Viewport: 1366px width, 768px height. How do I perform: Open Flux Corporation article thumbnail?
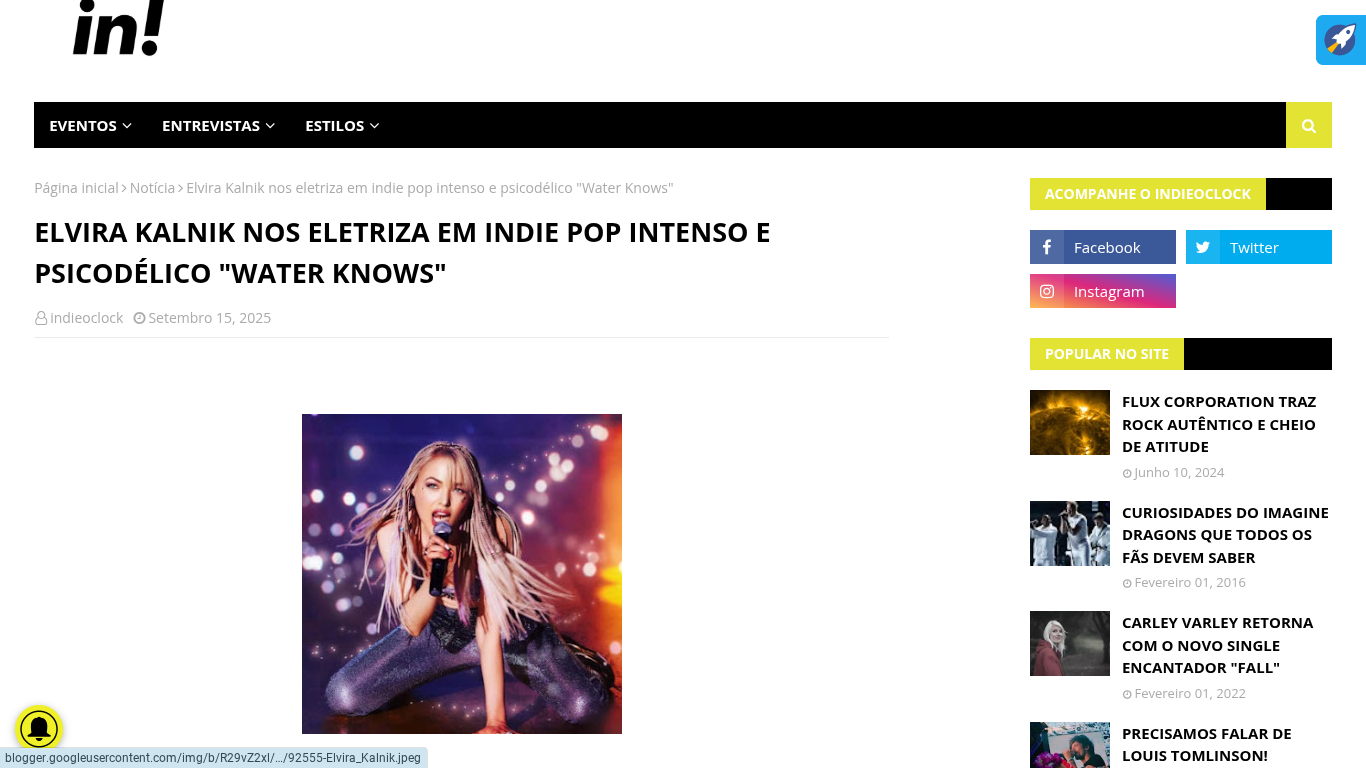click(x=1070, y=422)
